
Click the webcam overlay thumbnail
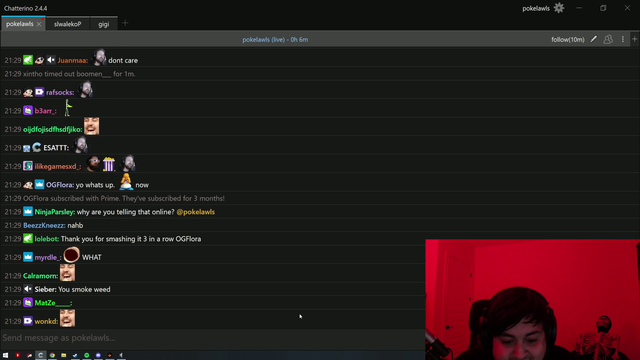click(x=532, y=300)
